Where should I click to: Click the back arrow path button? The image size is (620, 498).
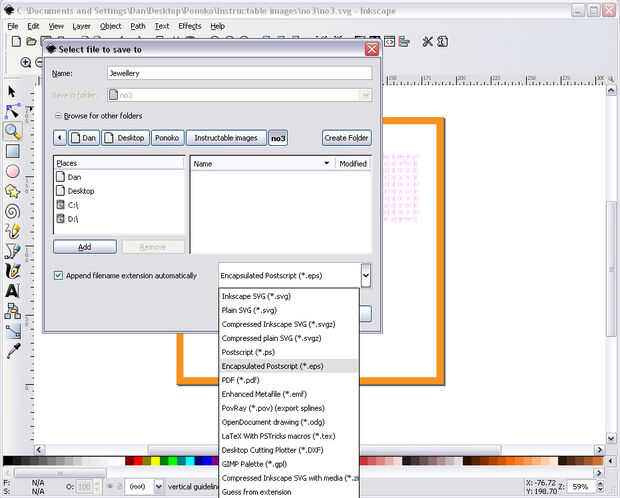(x=60, y=138)
